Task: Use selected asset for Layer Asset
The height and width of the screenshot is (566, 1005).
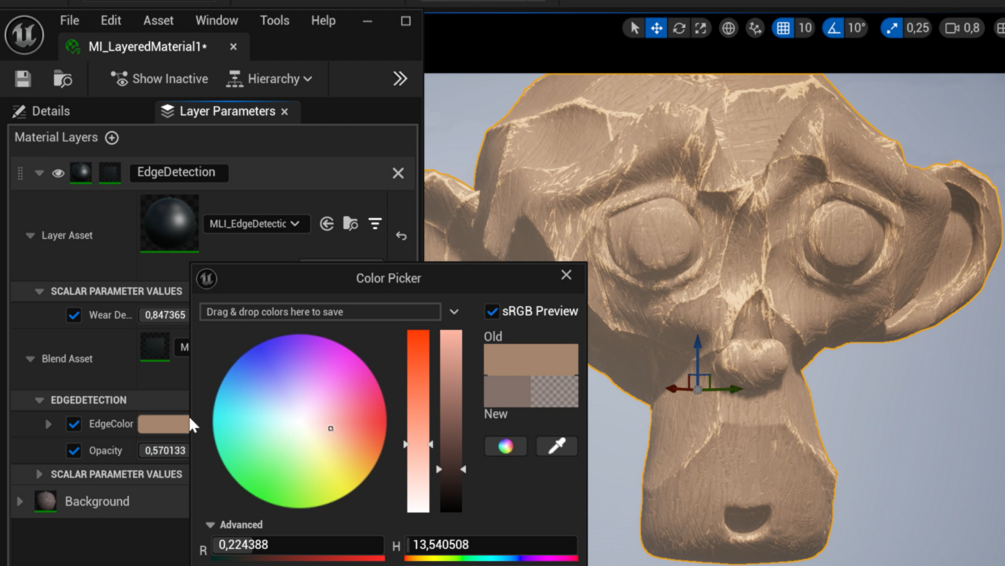Action: pyautogui.click(x=327, y=224)
